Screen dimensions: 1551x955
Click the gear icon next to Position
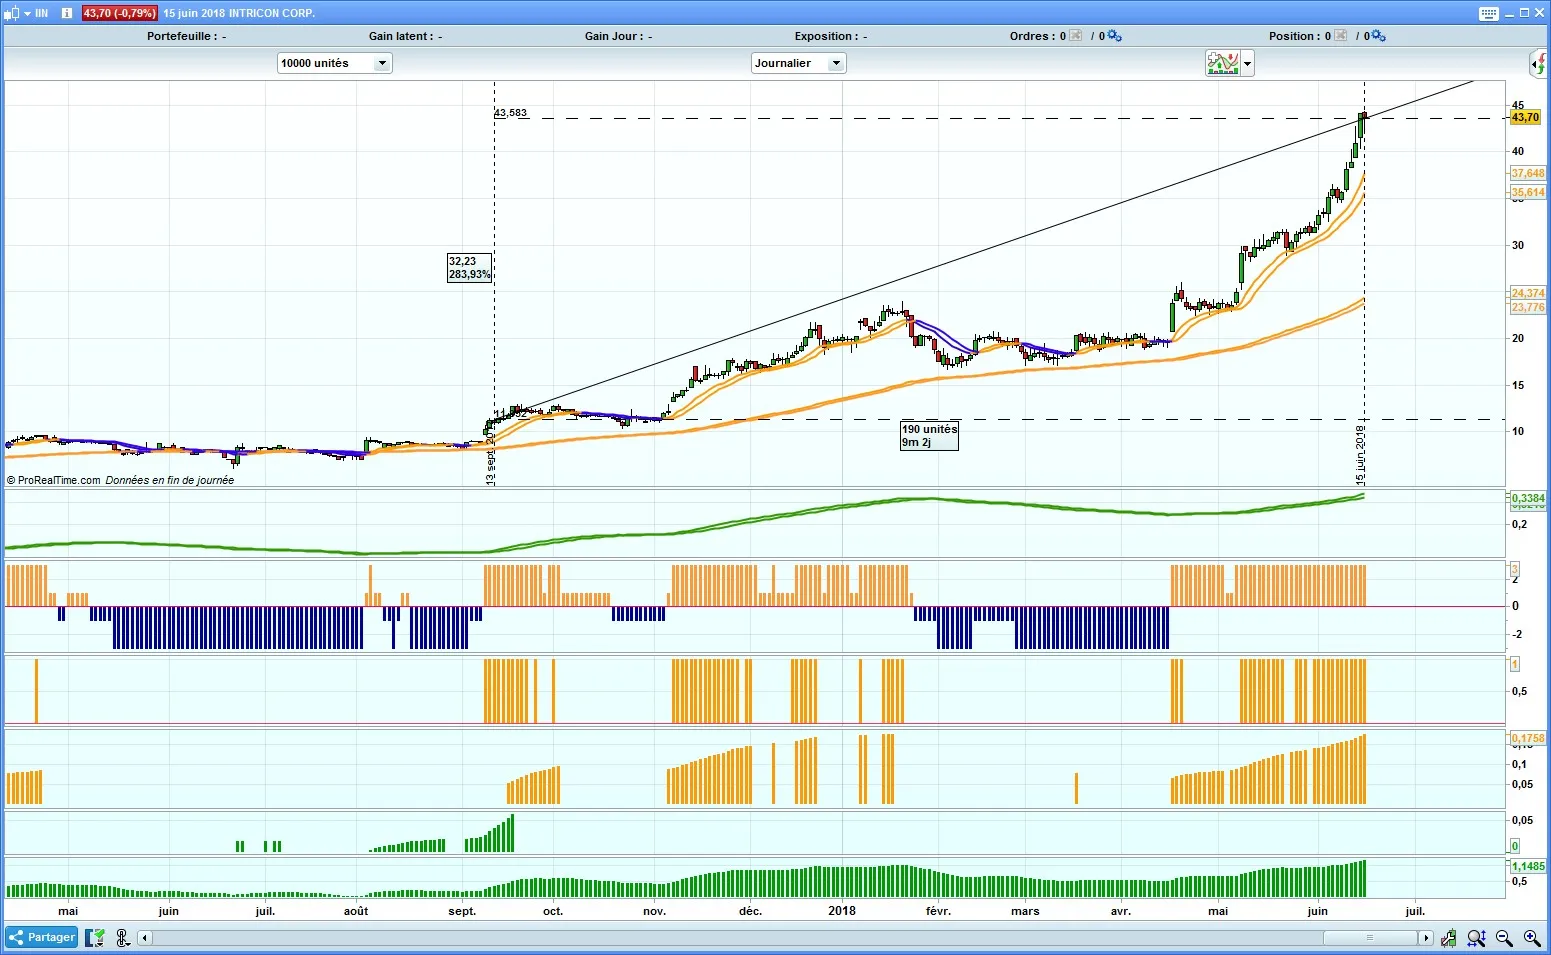[x=1378, y=36]
